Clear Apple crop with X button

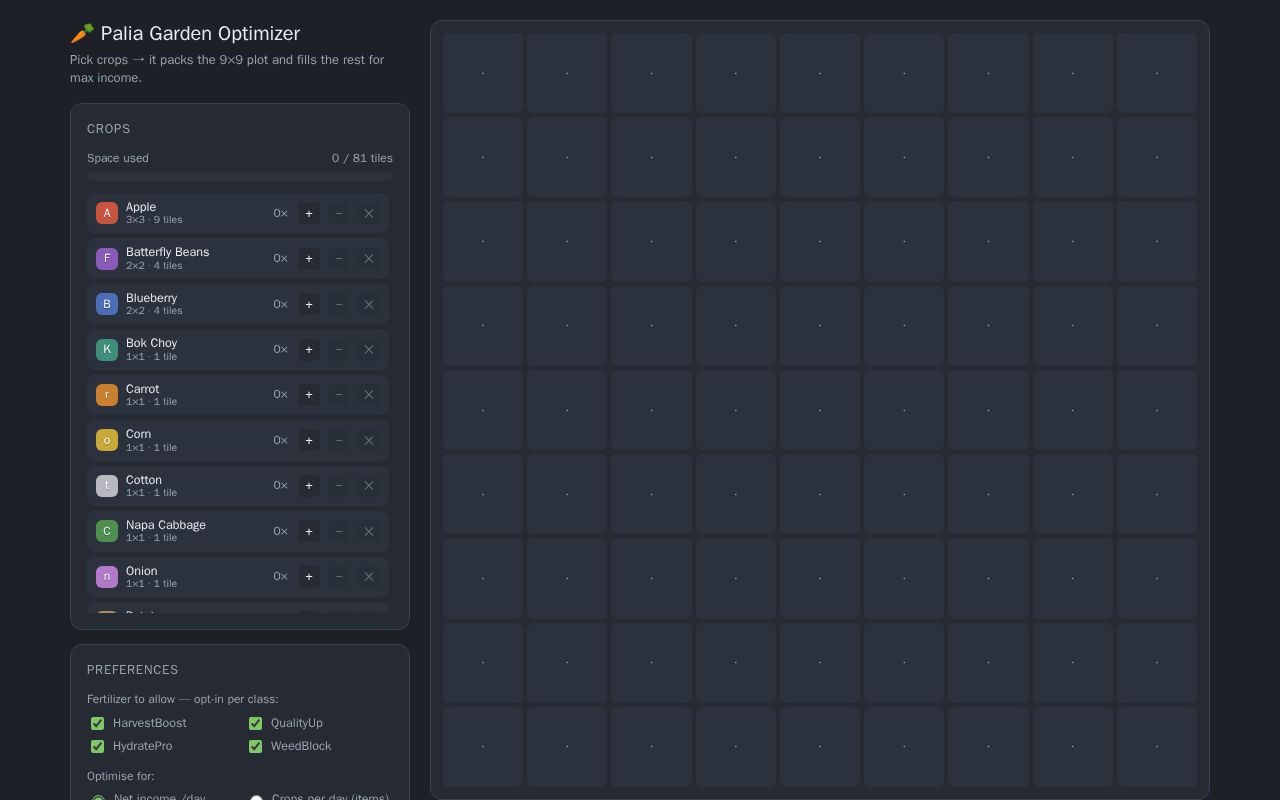pyautogui.click(x=369, y=213)
